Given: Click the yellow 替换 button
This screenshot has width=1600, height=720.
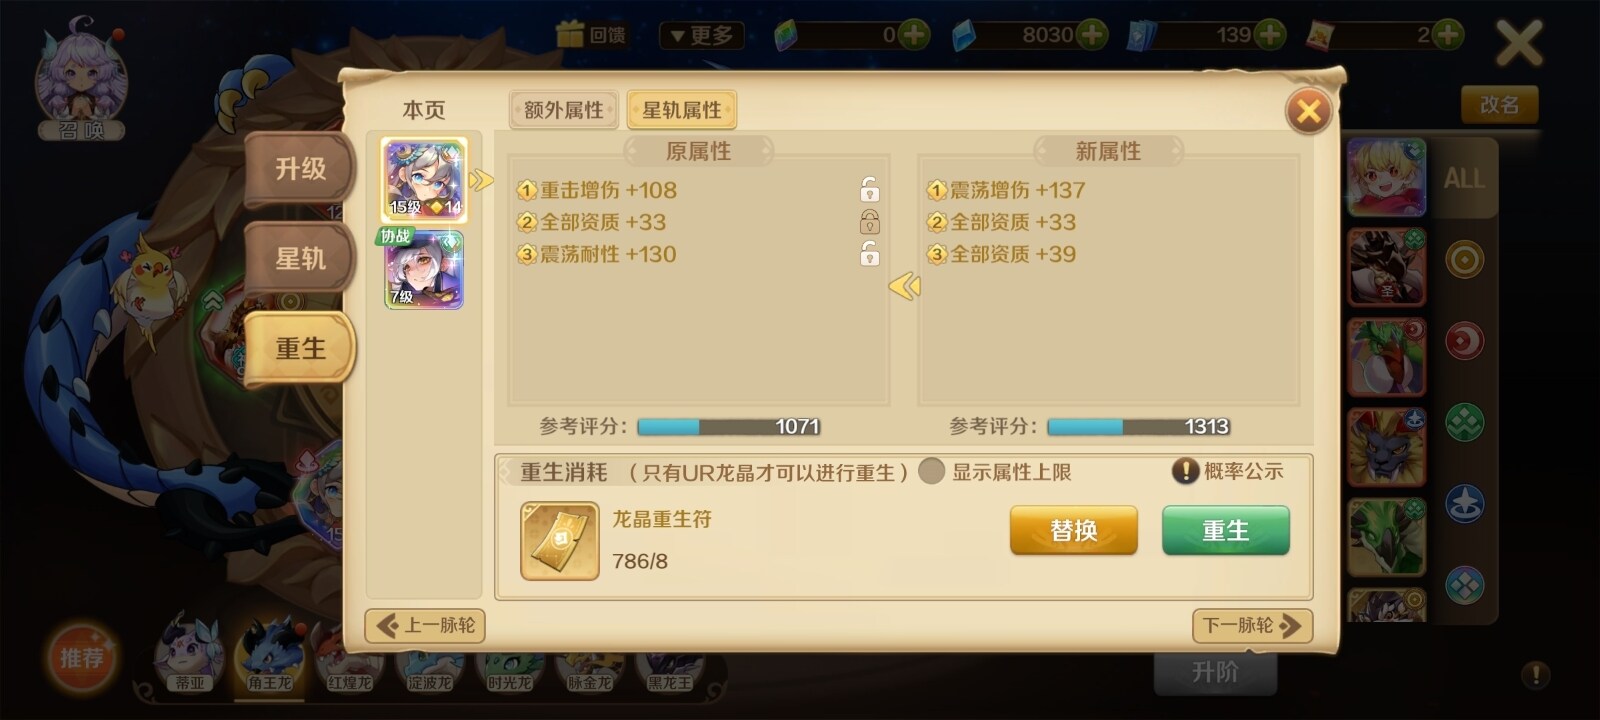Looking at the screenshot, I should tap(1074, 530).
